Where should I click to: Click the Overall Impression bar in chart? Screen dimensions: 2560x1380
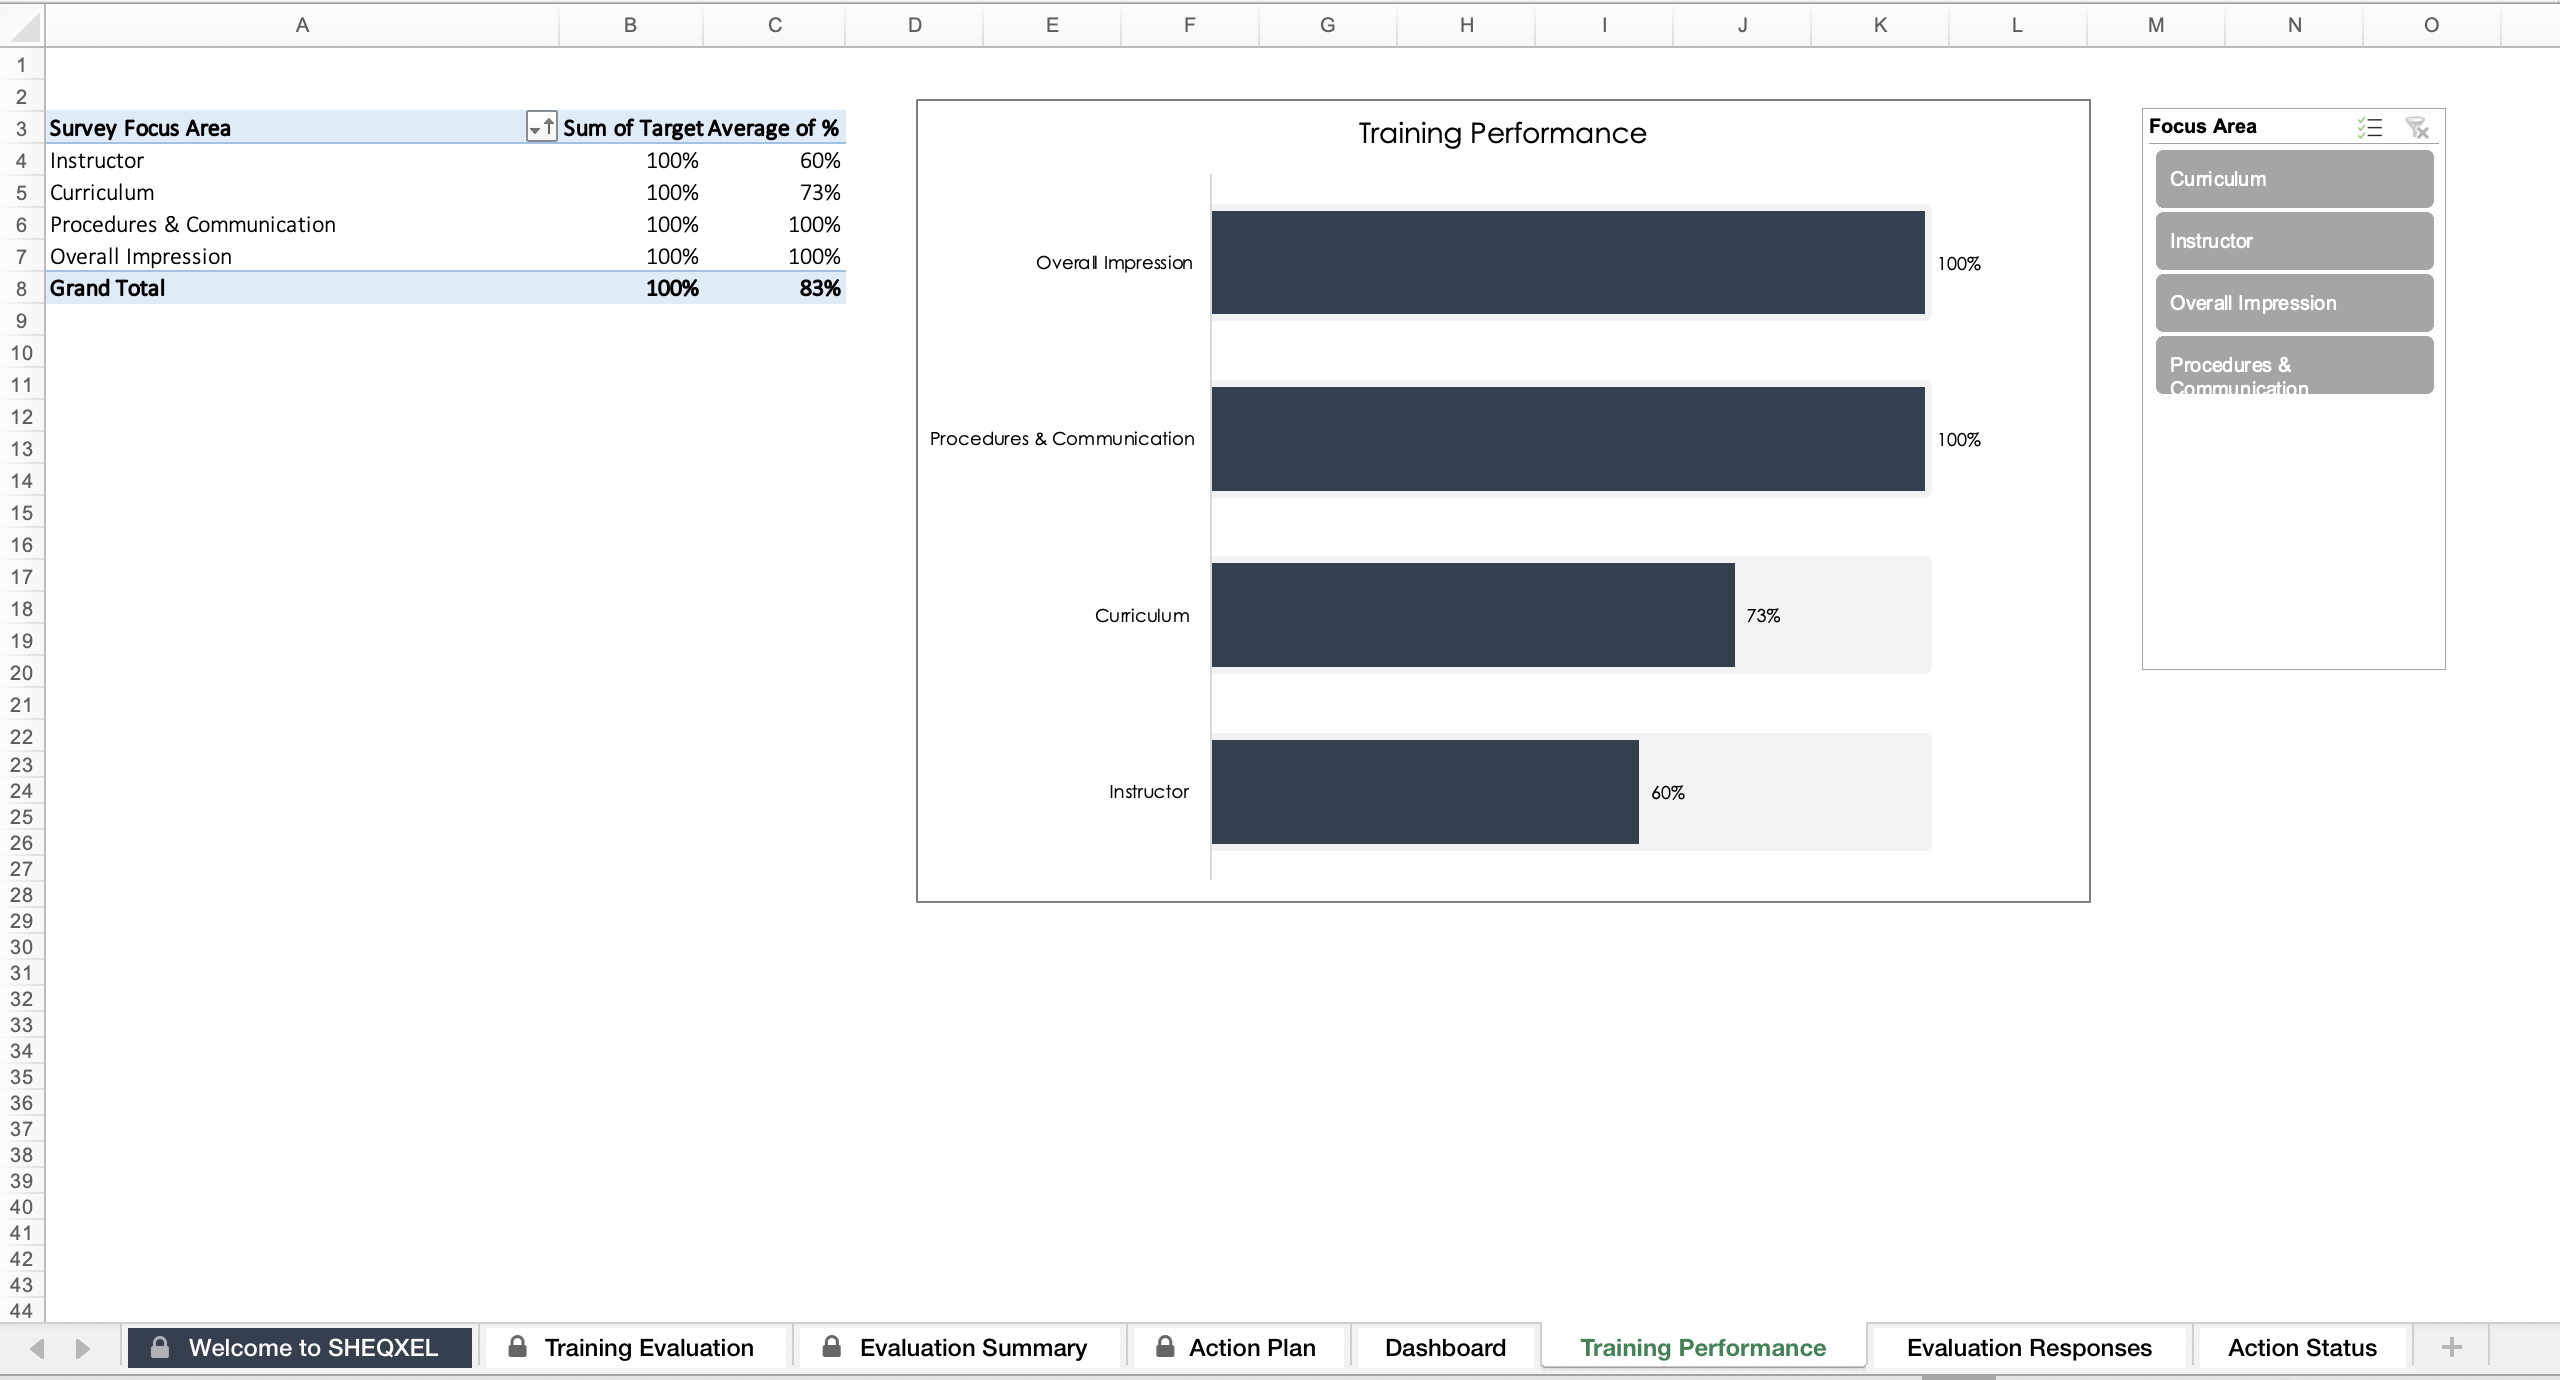tap(1568, 263)
